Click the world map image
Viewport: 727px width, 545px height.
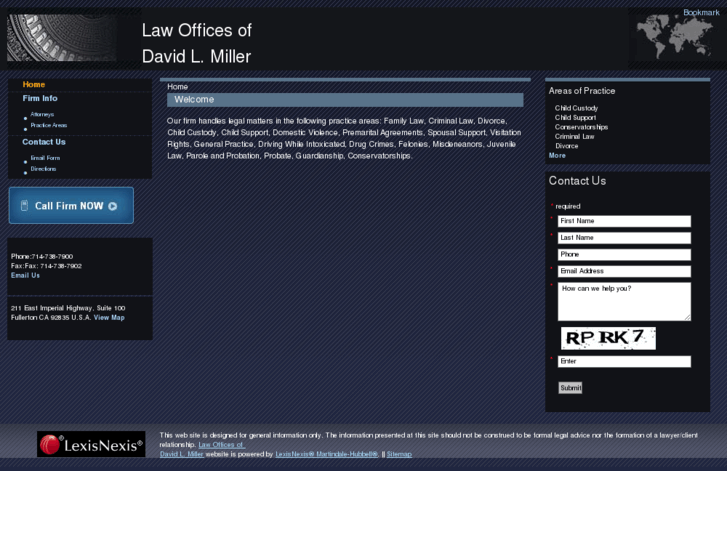tap(674, 36)
